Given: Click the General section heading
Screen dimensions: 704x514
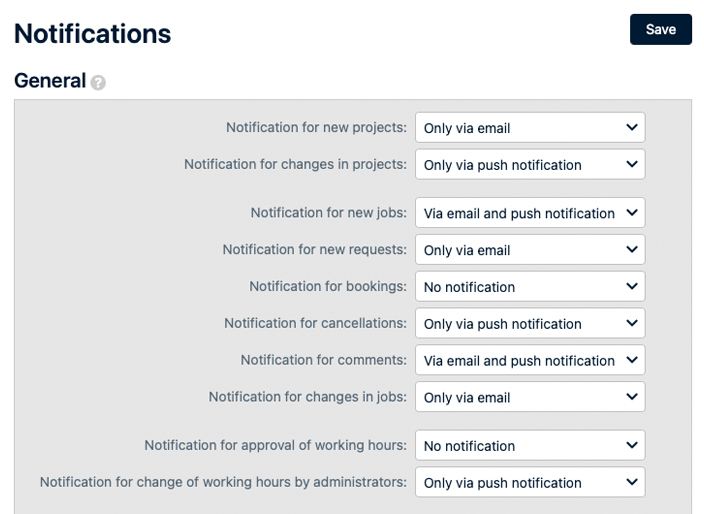Looking at the screenshot, I should click(50, 81).
